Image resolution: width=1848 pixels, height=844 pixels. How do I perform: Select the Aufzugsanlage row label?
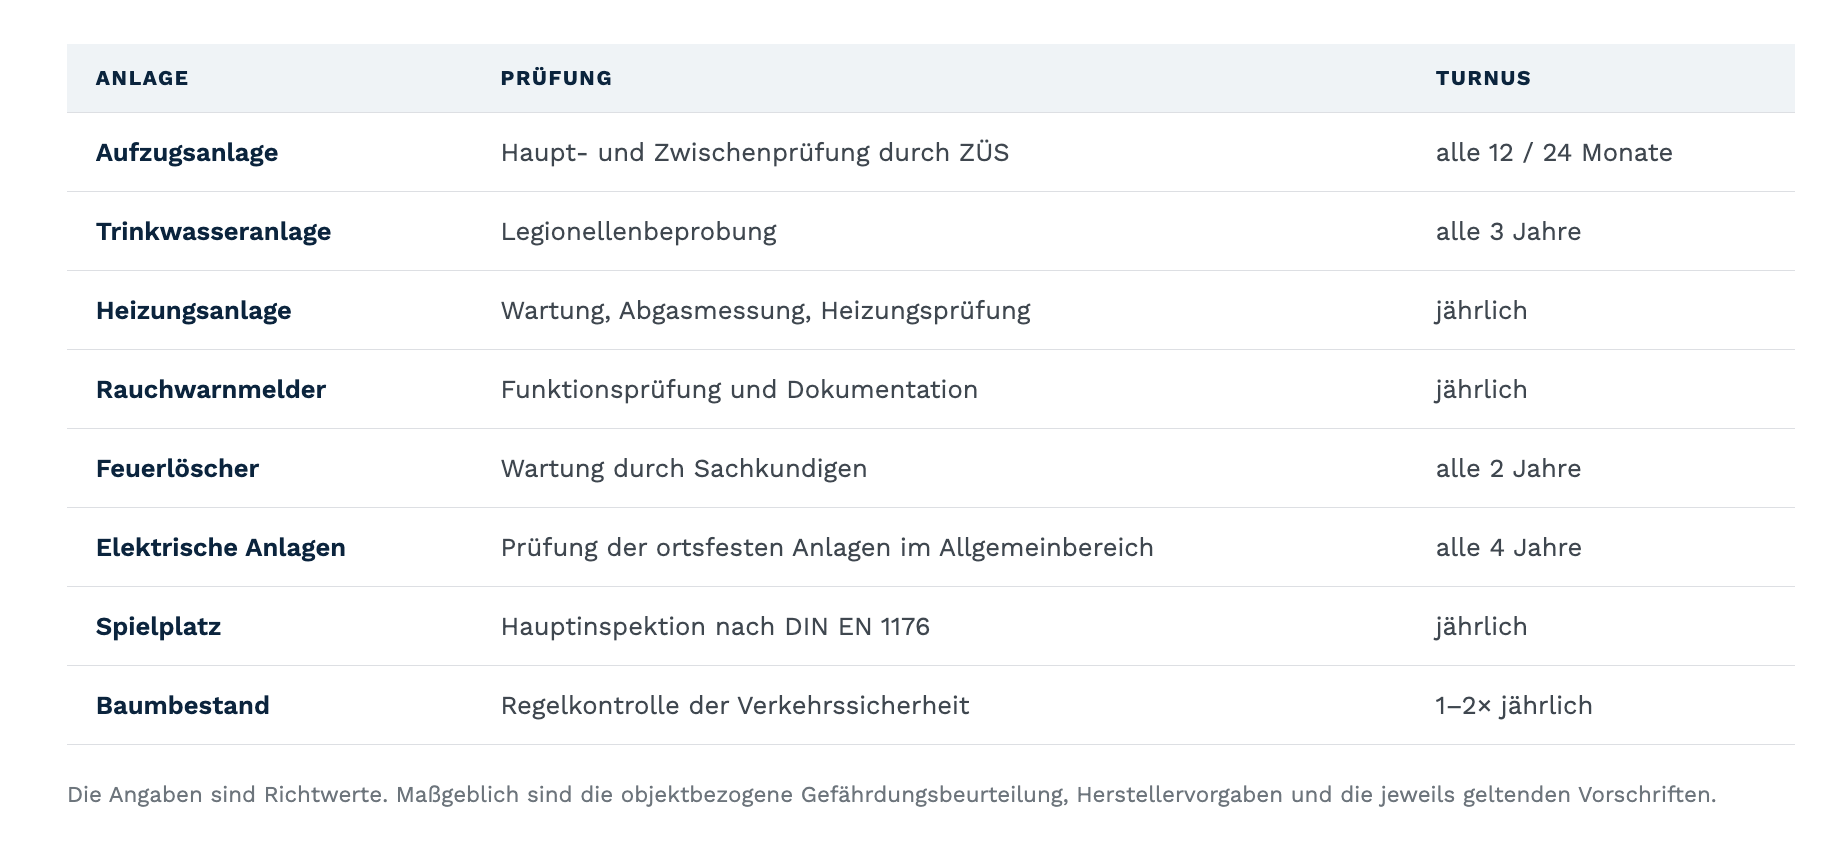pos(187,153)
